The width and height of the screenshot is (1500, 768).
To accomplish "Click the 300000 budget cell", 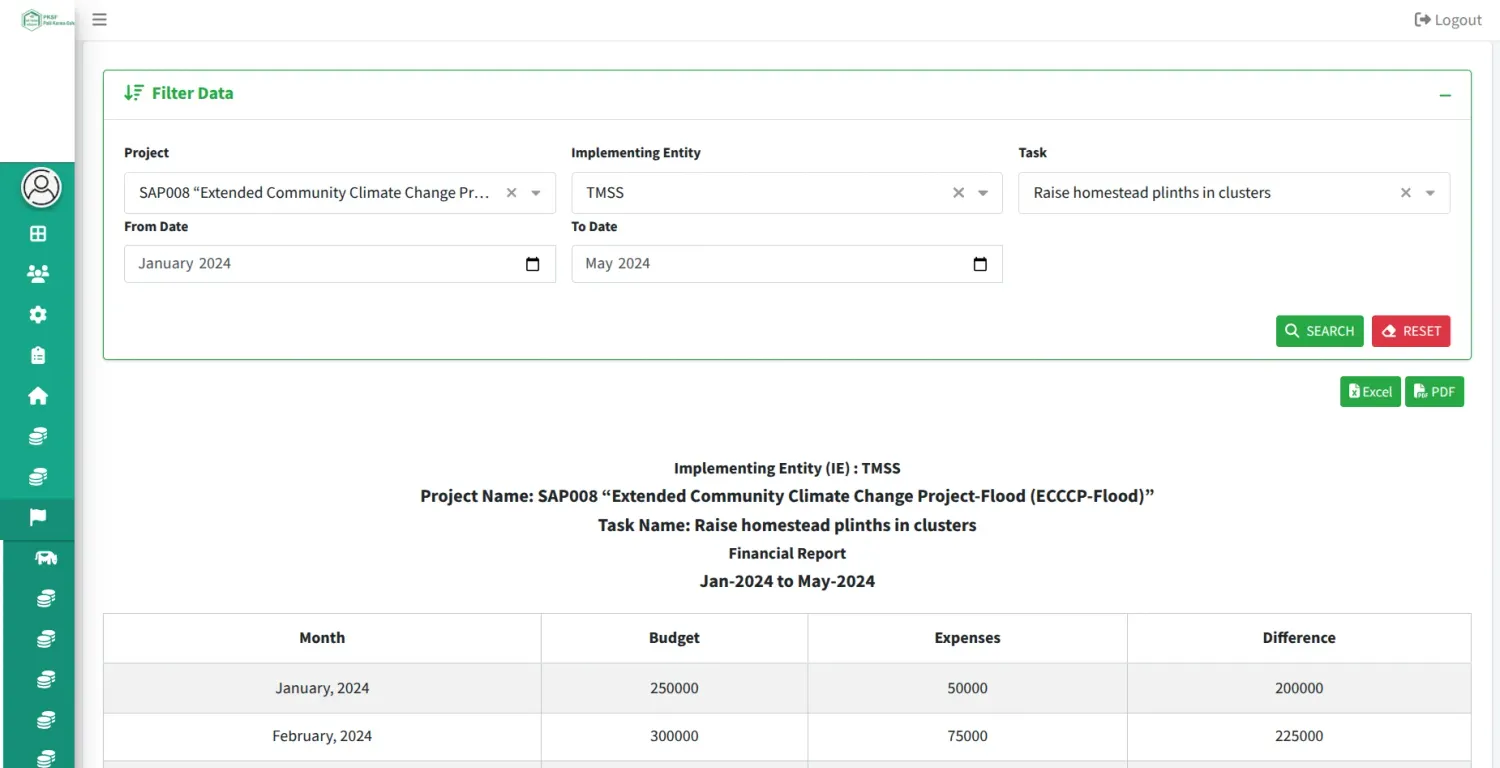I will click(x=674, y=736).
